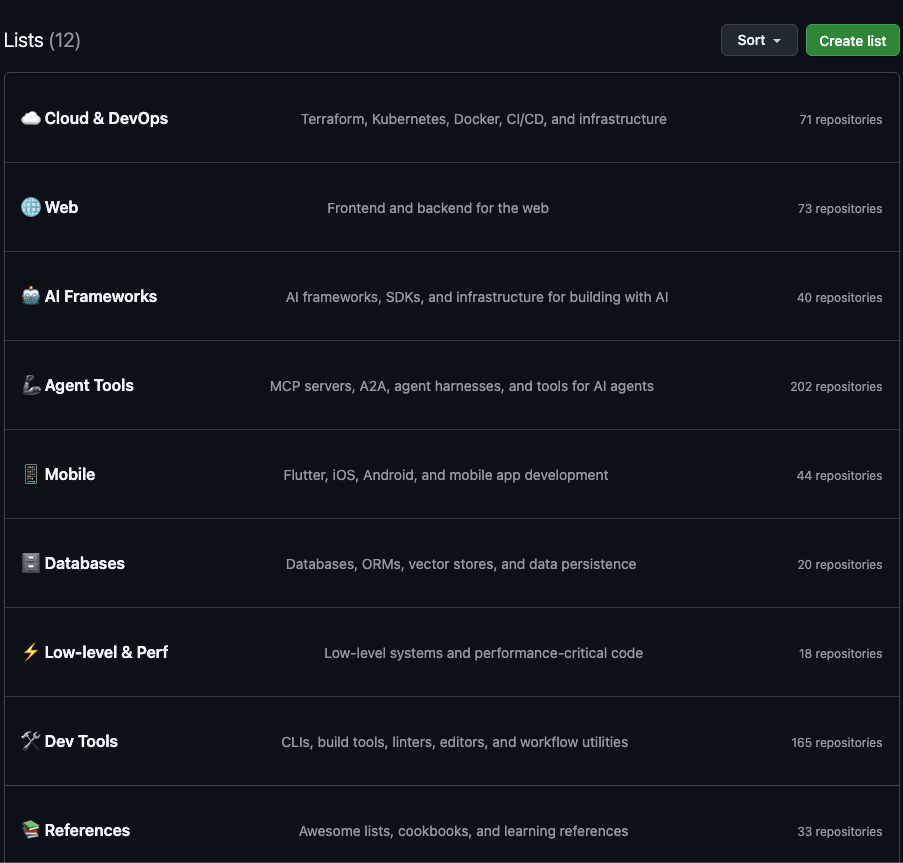The width and height of the screenshot is (903, 863).
Task: Click 'Flutter, iOS, Android' description
Action: (446, 475)
